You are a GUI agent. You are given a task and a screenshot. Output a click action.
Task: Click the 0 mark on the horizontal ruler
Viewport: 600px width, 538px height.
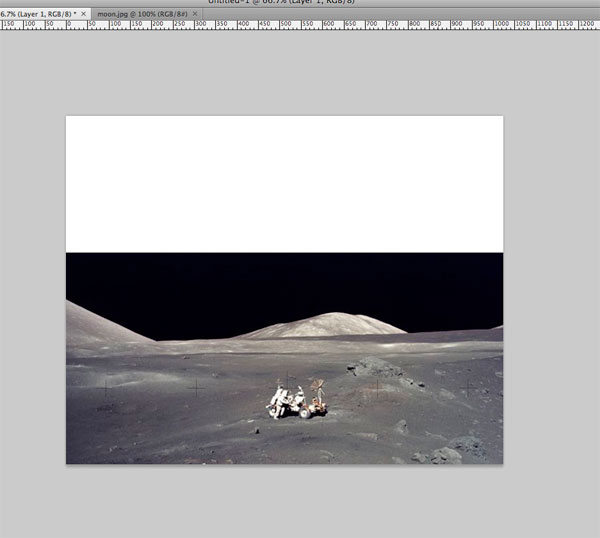pyautogui.click(x=66, y=23)
